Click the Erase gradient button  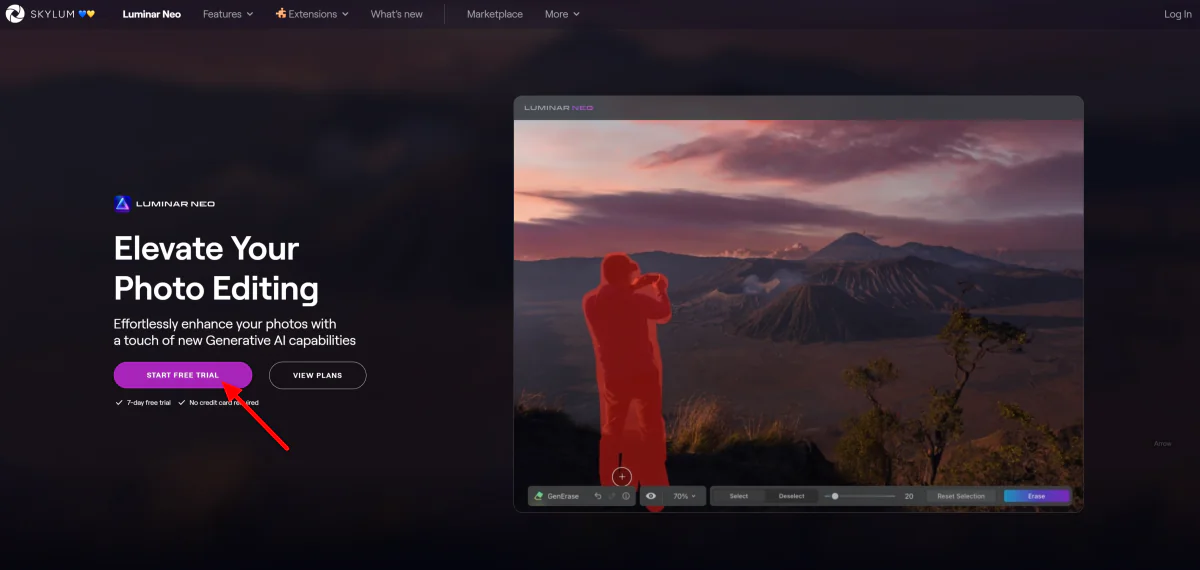tap(1037, 496)
